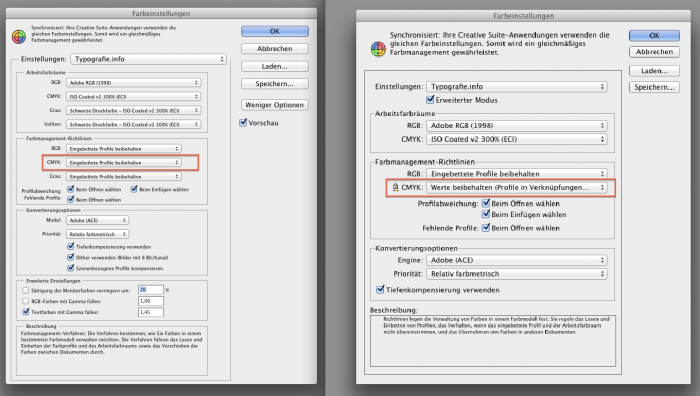Open RGB working space dropdown in left dialog

pyautogui.click(x=133, y=83)
